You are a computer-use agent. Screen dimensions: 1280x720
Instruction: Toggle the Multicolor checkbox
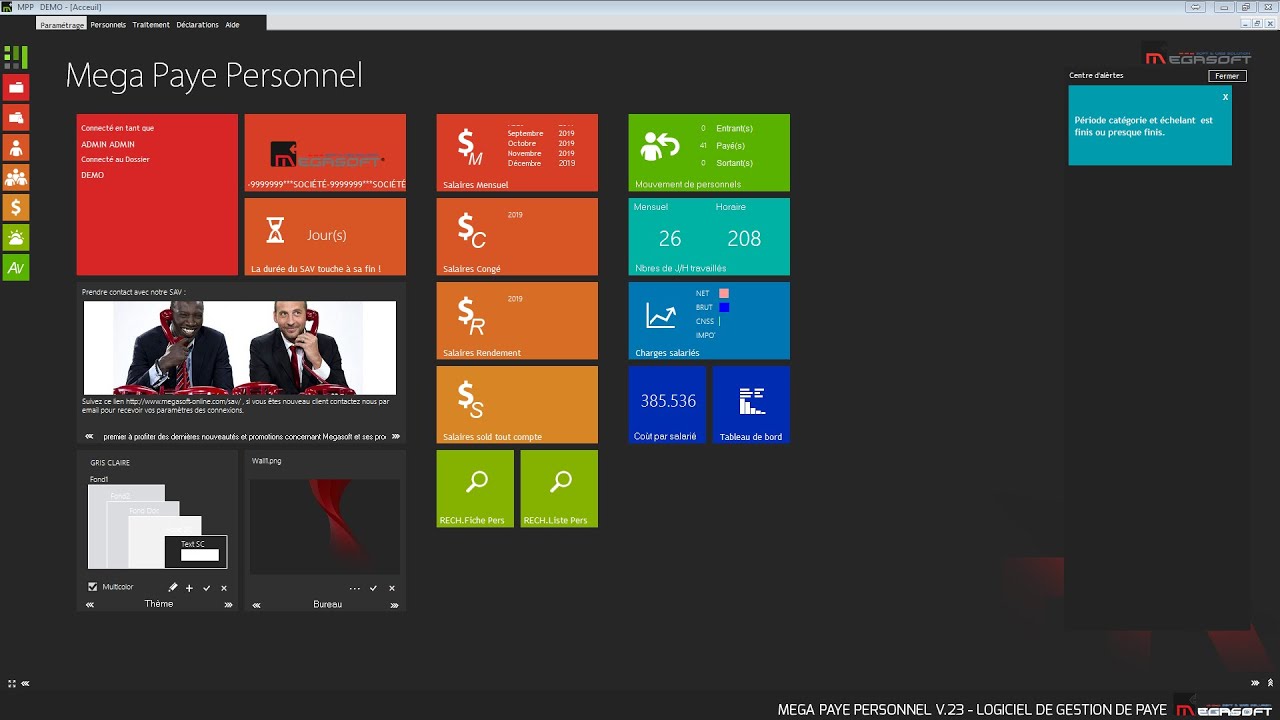(93, 587)
